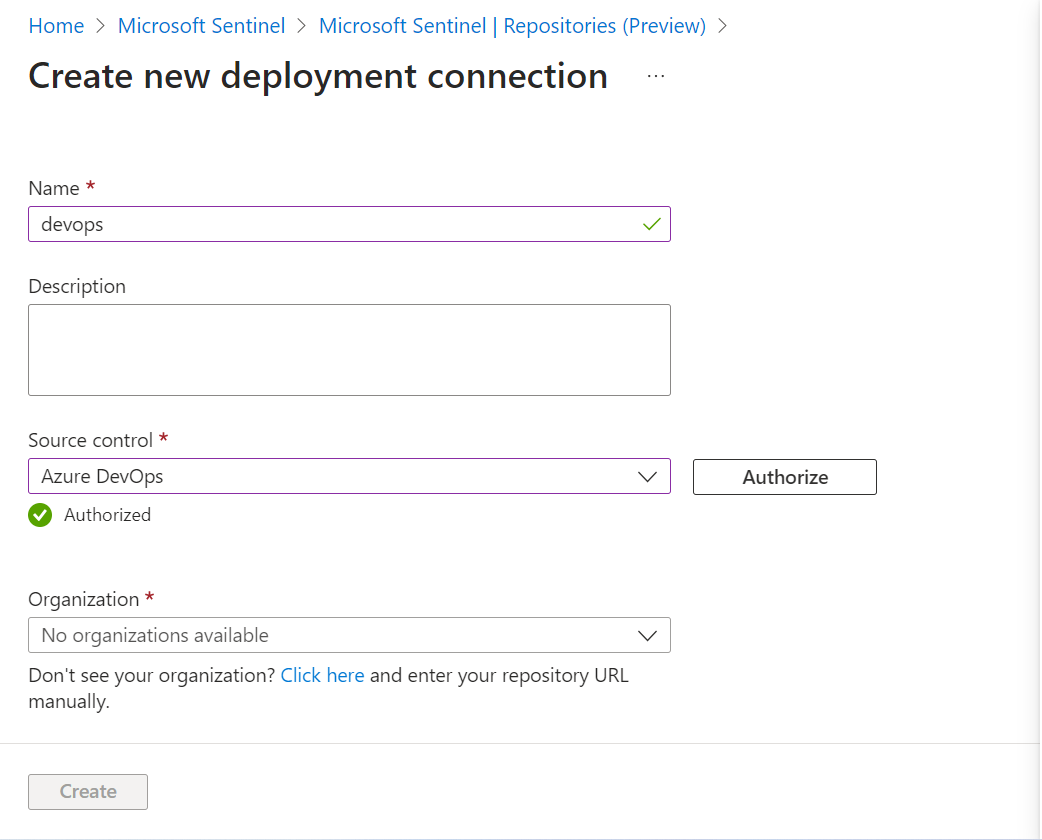The width and height of the screenshot is (1042, 840).
Task: Click the Source control chevron arrow
Action: click(647, 477)
